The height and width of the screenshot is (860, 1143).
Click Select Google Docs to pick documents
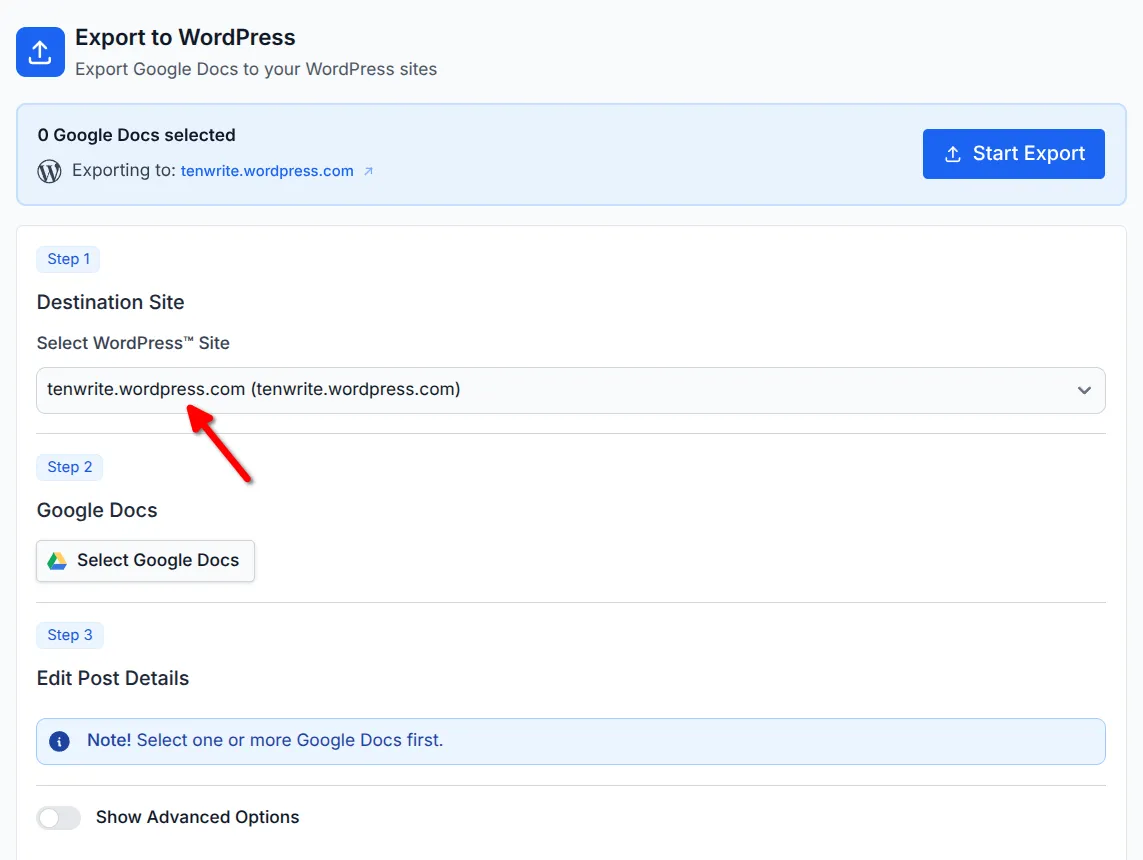[145, 561]
